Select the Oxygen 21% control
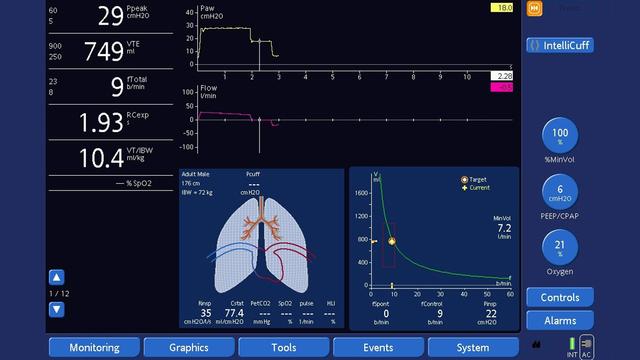Image resolution: width=640 pixels, height=360 pixels. coord(560,247)
